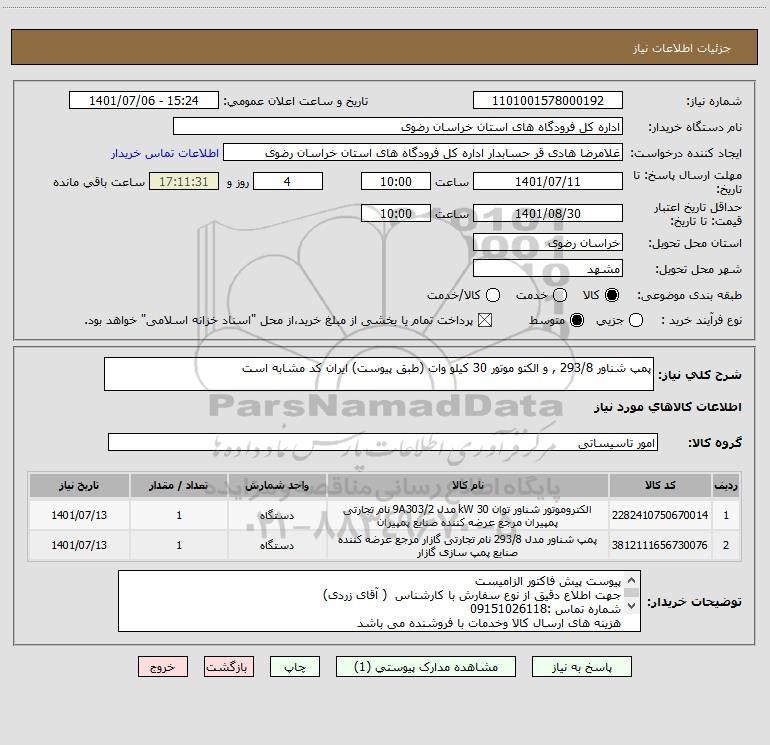
Task: Click the کد کالا column header
Action: tap(660, 485)
